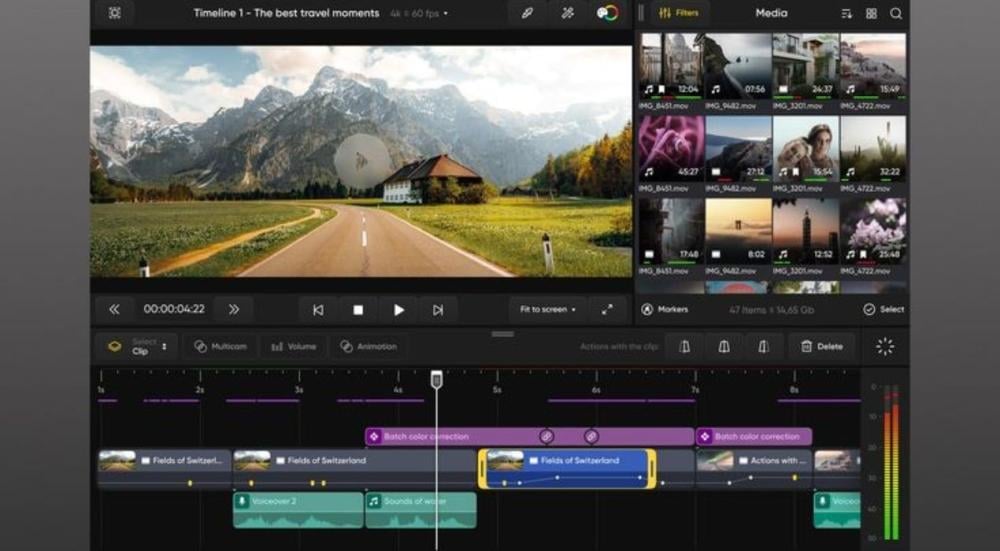Switch media panel to grid view
This screenshot has width=1000, height=551.
coord(871,14)
